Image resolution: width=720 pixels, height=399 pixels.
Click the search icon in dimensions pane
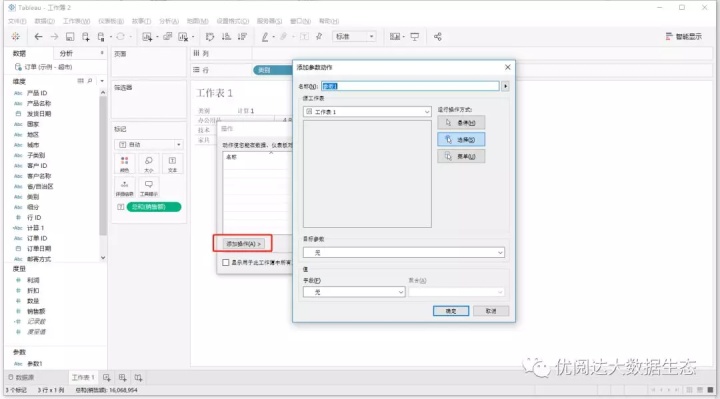coord(90,81)
